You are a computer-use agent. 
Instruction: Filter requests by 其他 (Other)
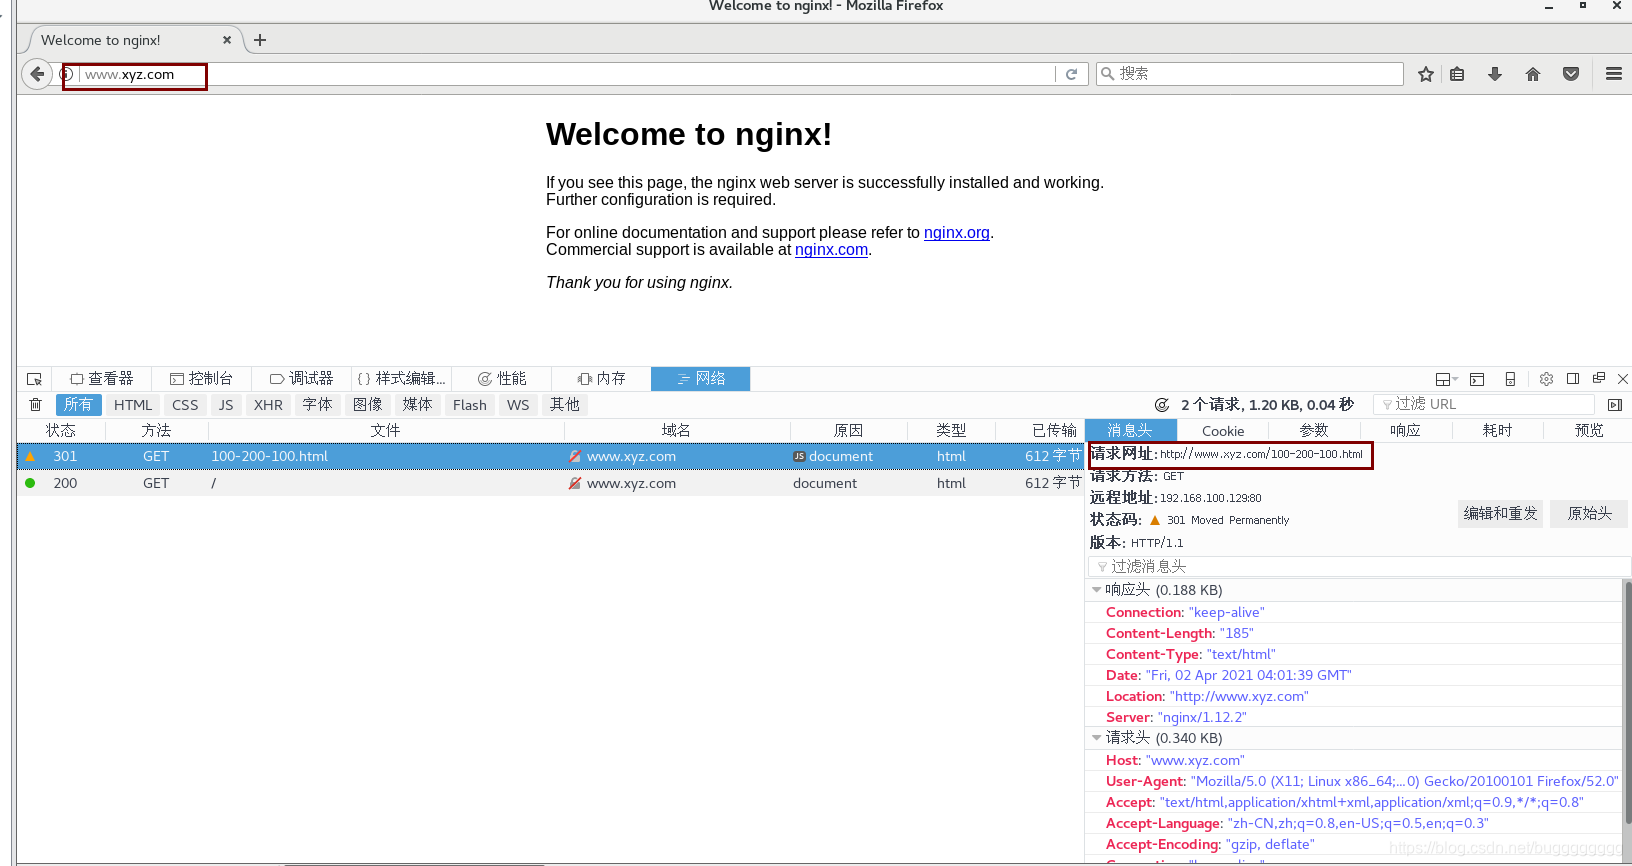pyautogui.click(x=564, y=405)
